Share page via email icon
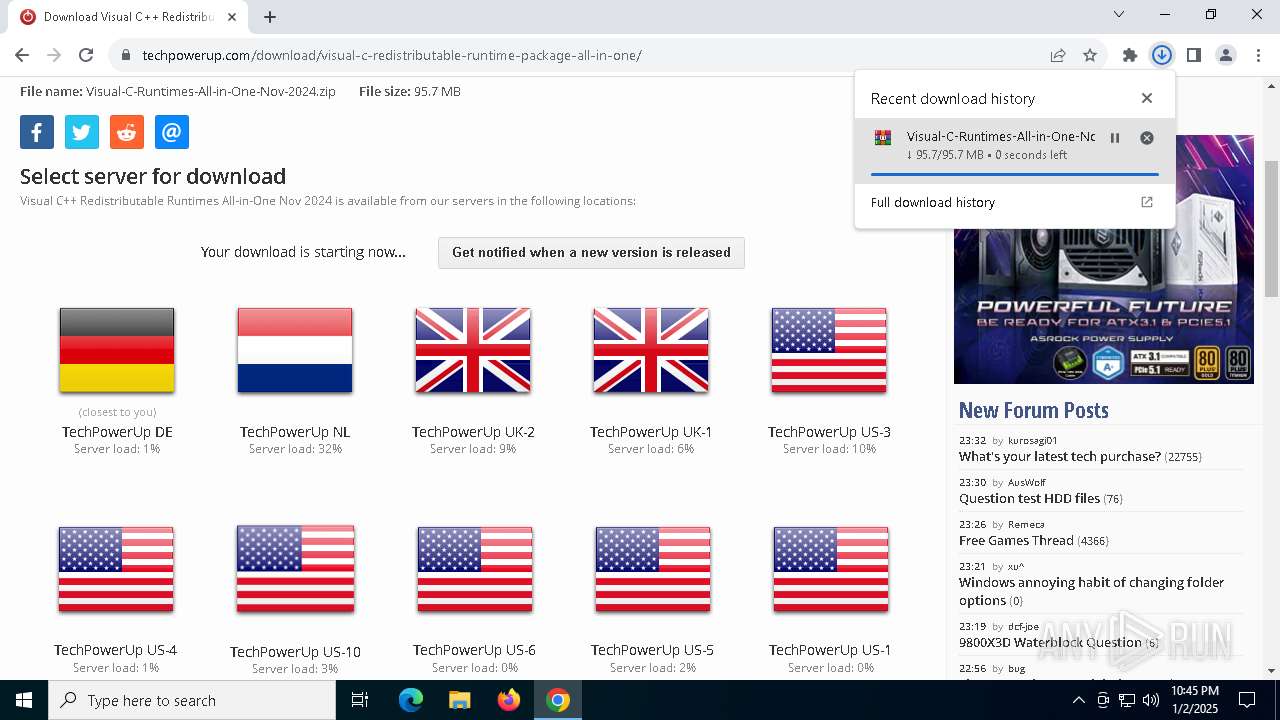The image size is (1280, 720). pyautogui.click(x=172, y=132)
